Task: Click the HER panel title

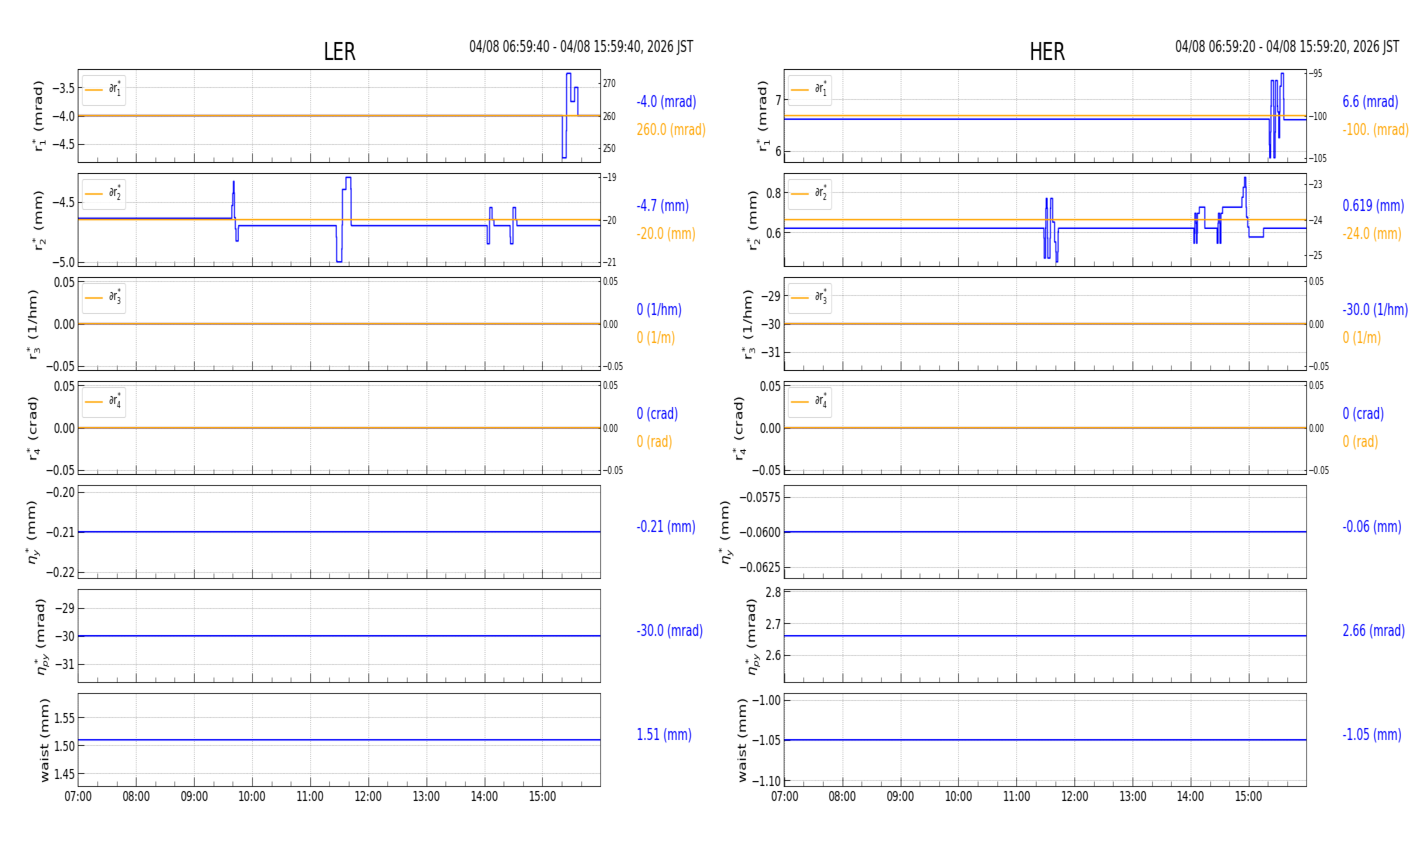Action: pyautogui.click(x=1046, y=52)
